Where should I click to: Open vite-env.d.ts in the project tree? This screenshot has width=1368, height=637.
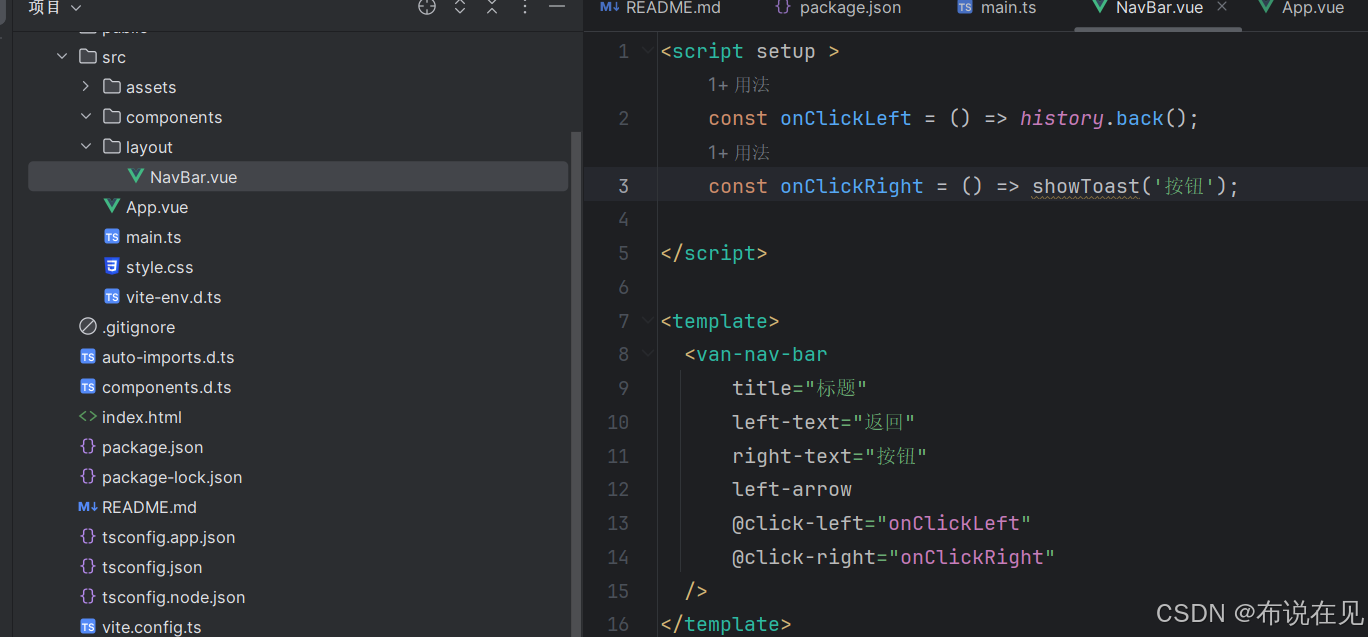pos(174,297)
